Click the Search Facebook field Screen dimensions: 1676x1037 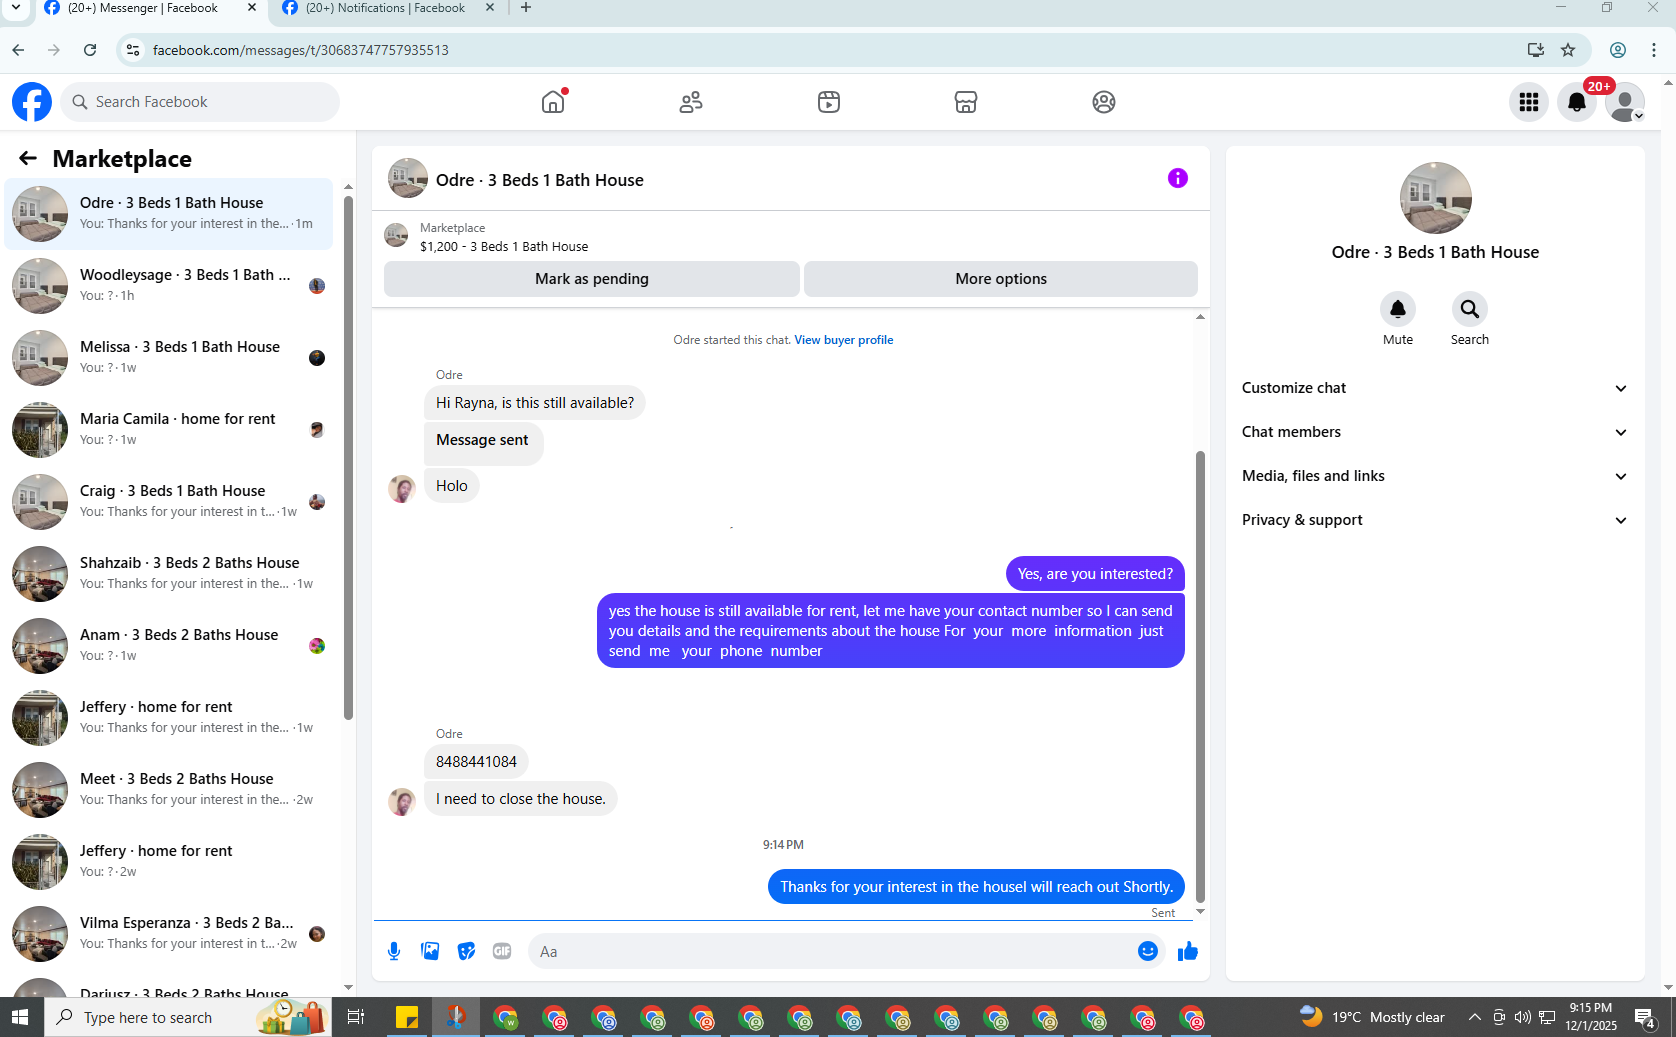200,102
